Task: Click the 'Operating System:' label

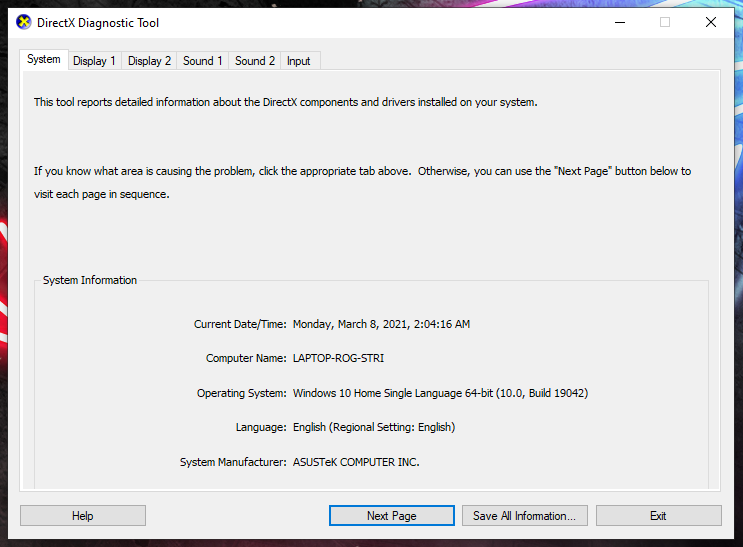Action: tap(242, 393)
